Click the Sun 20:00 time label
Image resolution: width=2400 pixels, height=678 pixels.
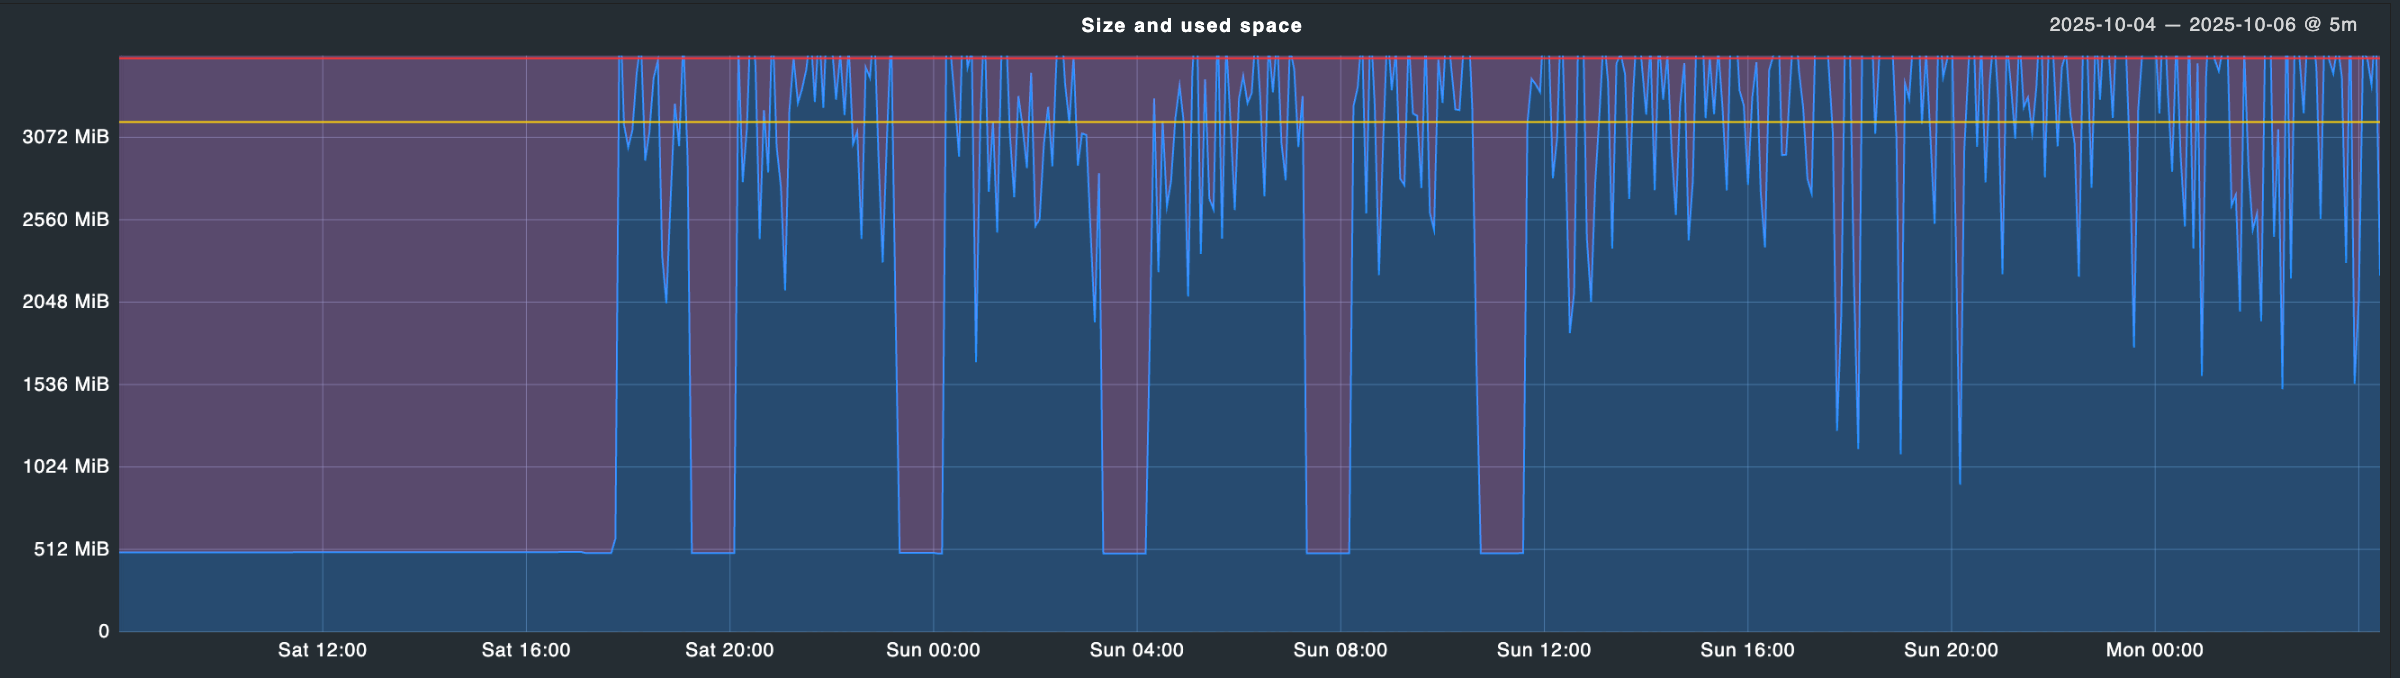click(x=1950, y=650)
